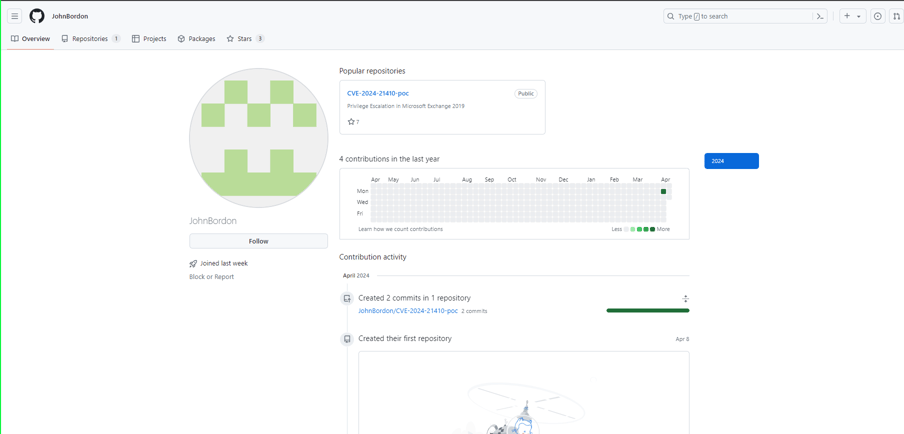Click the Created their first repository heading
This screenshot has height=434, width=904.
pos(405,338)
